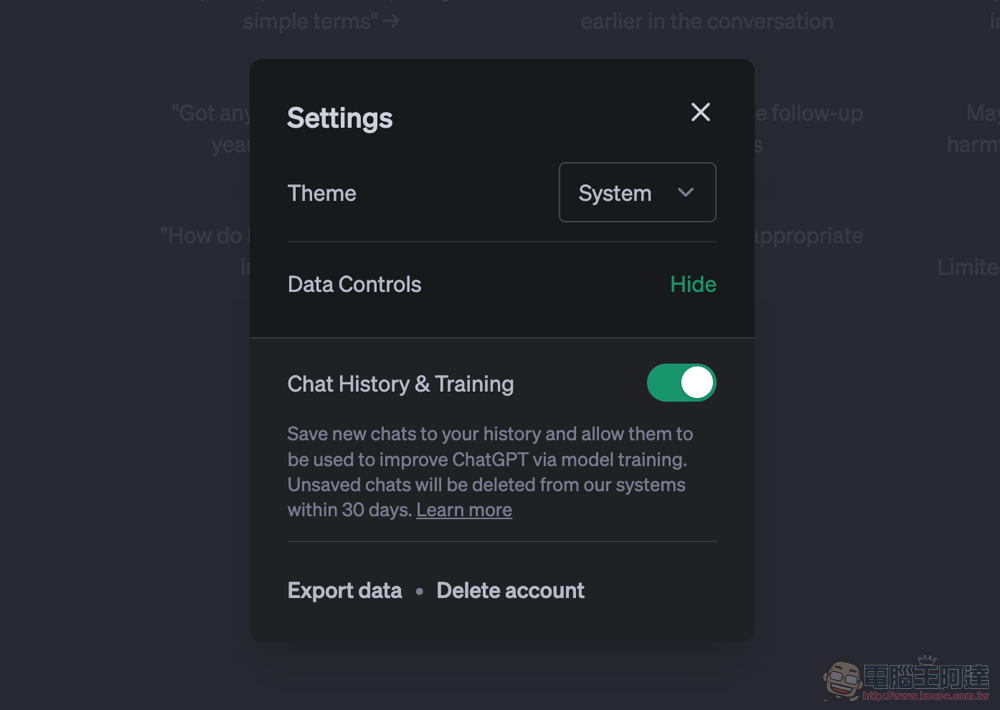The image size is (1000, 710).
Task: Click the cartoon face watermark logo
Action: point(842,680)
